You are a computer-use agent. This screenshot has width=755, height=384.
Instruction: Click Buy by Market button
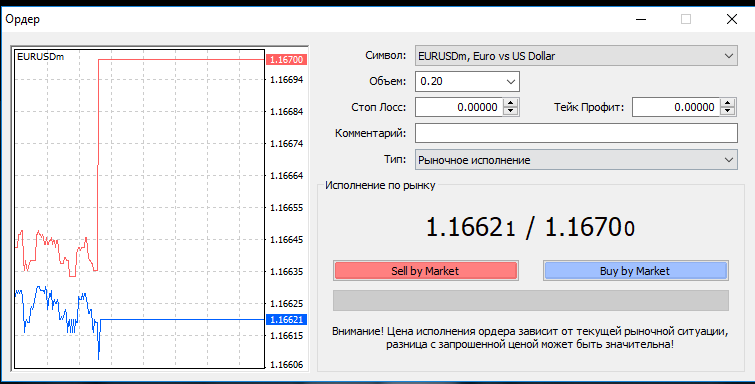coord(636,271)
